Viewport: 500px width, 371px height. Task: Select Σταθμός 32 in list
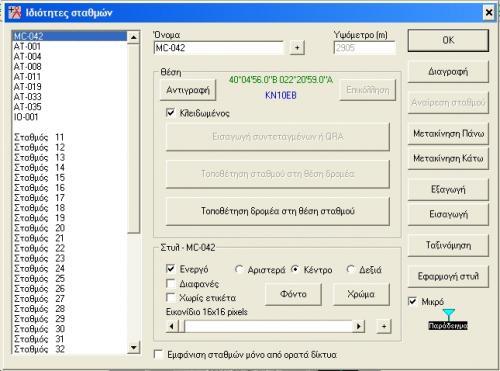tap(70, 349)
